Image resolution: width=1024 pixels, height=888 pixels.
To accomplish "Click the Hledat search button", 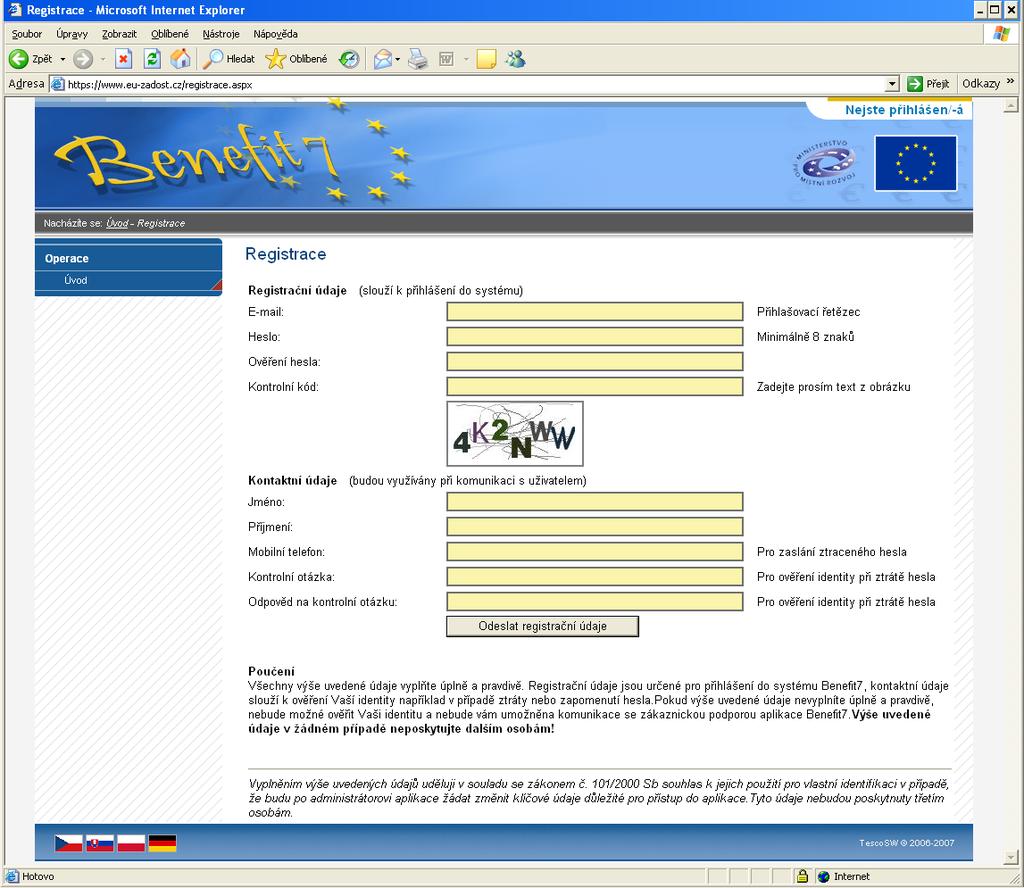I will (x=229, y=59).
